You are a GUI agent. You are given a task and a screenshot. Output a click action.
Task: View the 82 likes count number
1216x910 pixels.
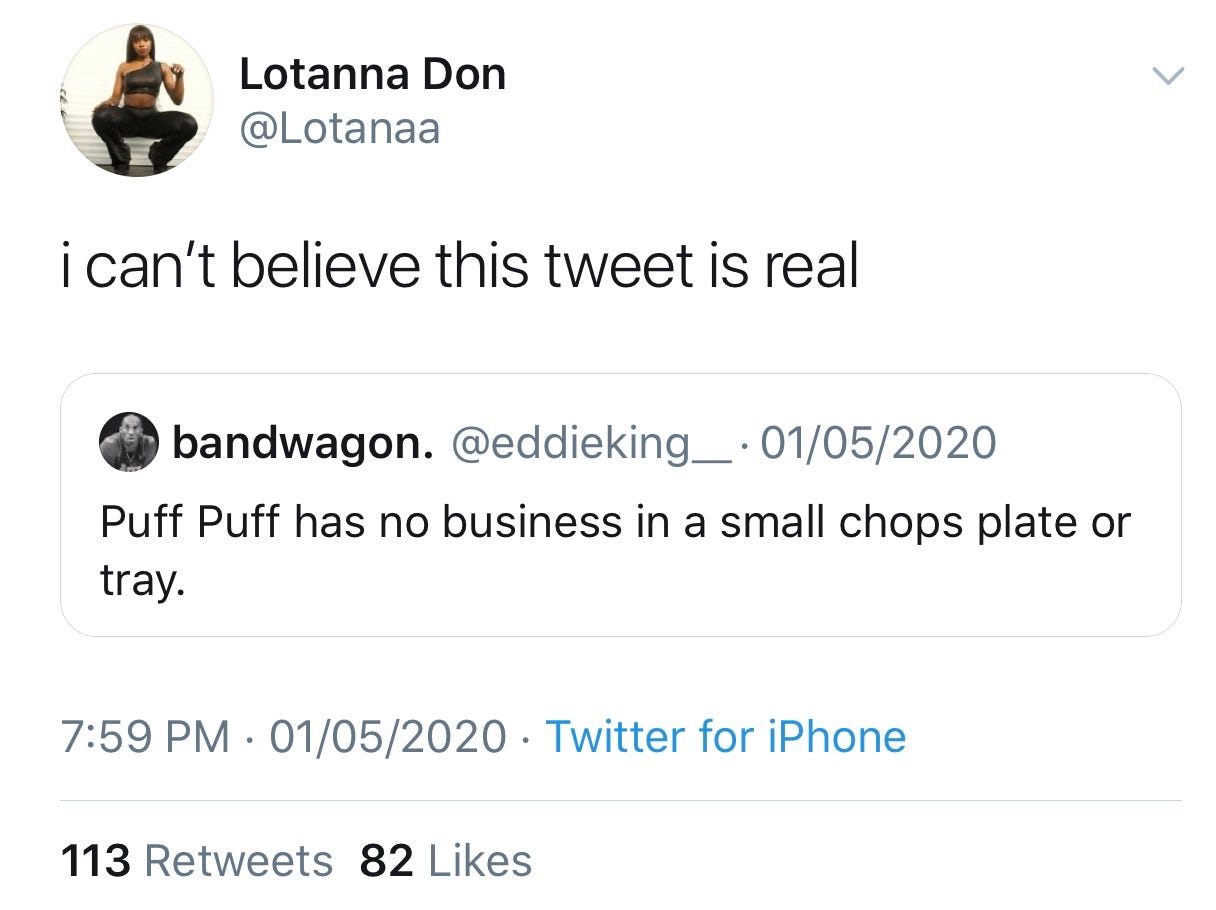tap(387, 861)
